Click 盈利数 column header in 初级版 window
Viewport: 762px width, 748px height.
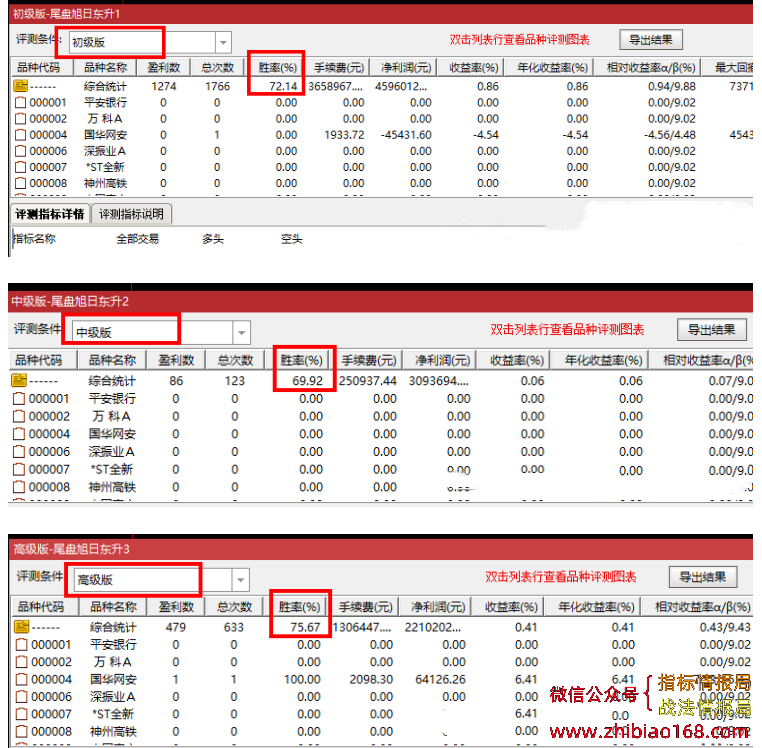164,68
